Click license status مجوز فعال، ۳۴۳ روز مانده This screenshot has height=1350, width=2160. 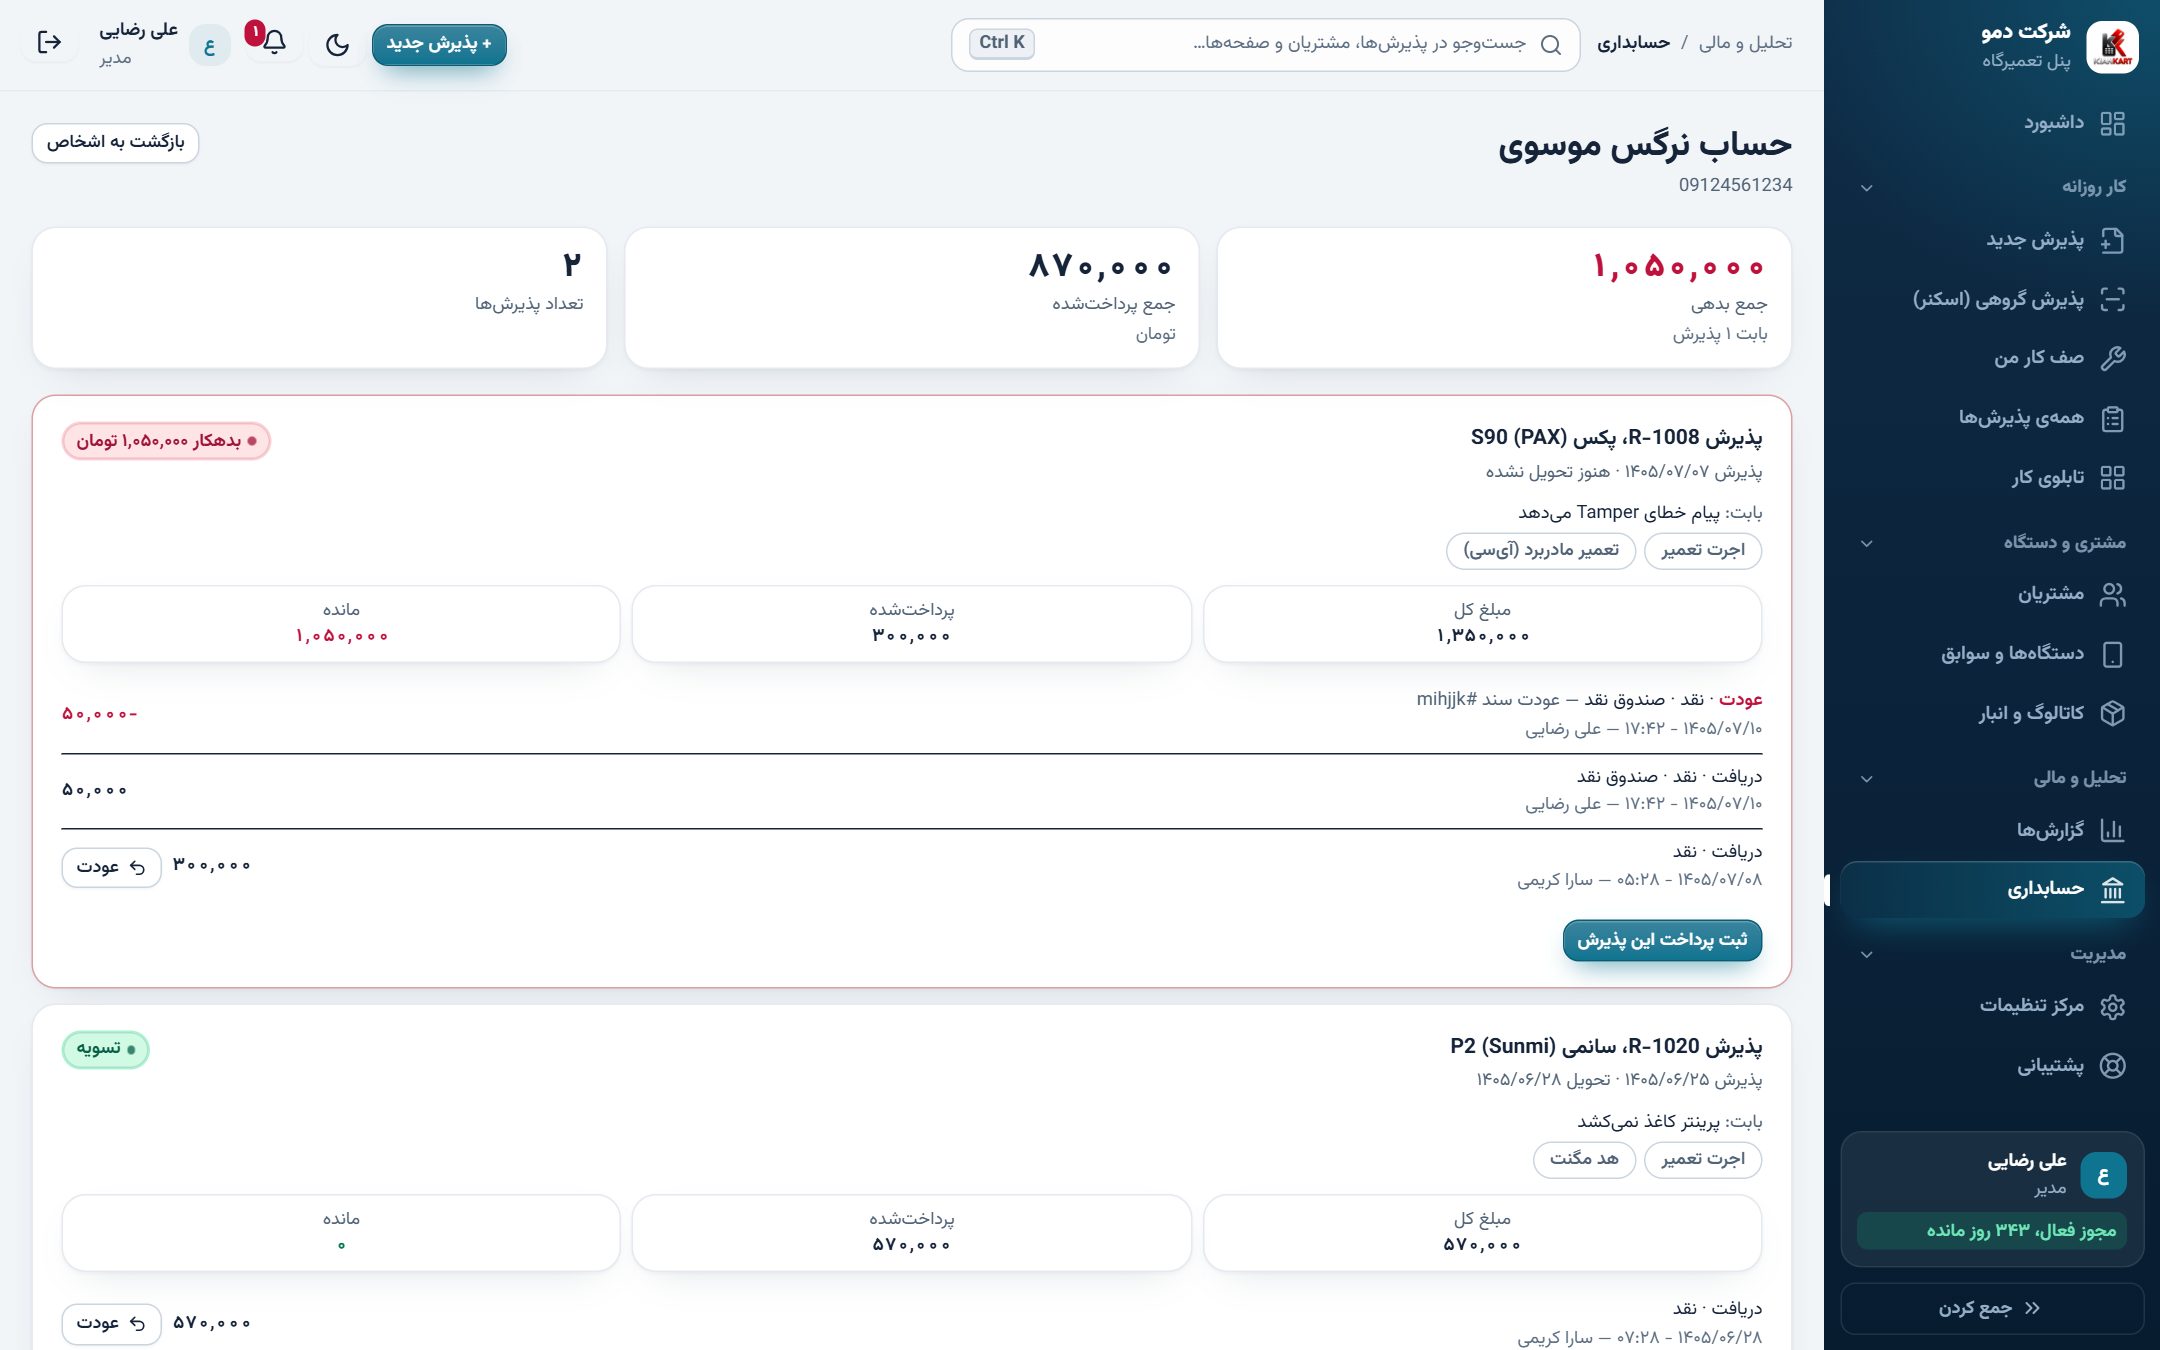click(x=1992, y=1231)
